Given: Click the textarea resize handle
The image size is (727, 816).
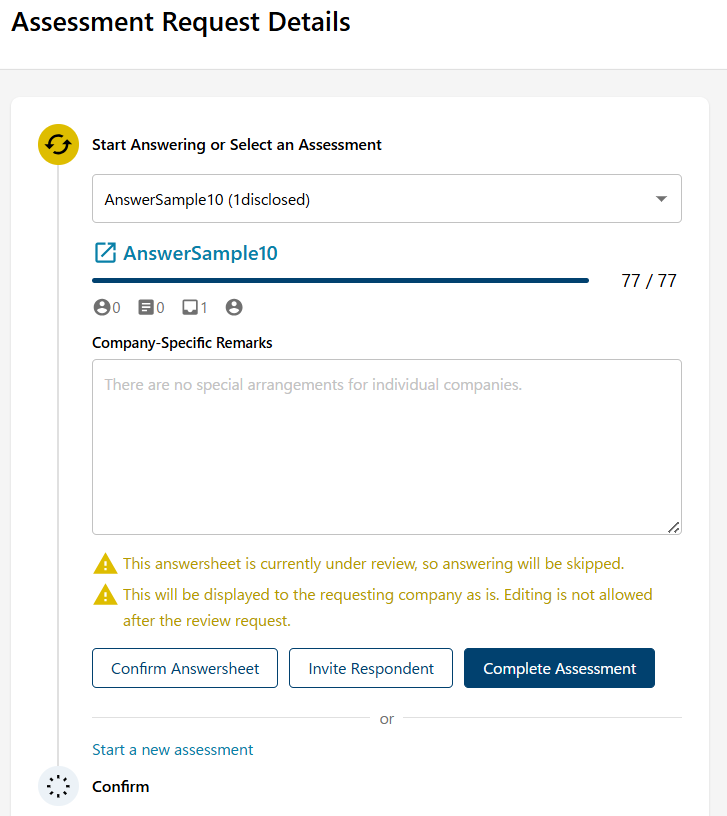Looking at the screenshot, I should coord(673,528).
